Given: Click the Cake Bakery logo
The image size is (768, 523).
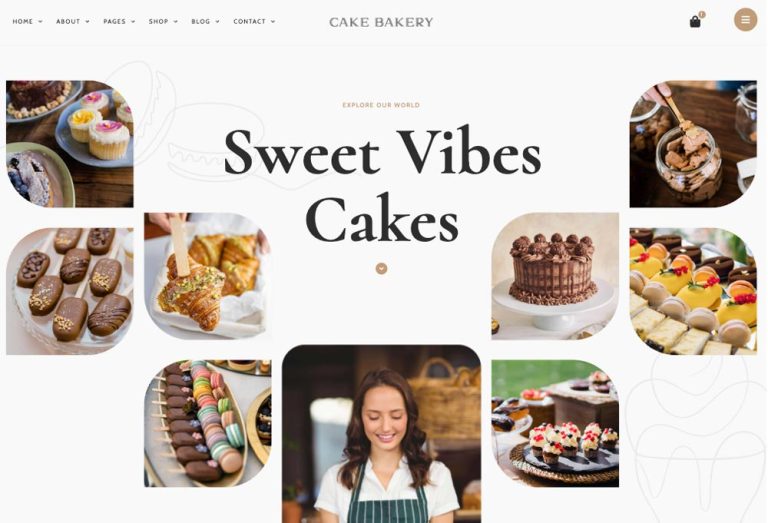Looking at the screenshot, I should [x=381, y=22].
